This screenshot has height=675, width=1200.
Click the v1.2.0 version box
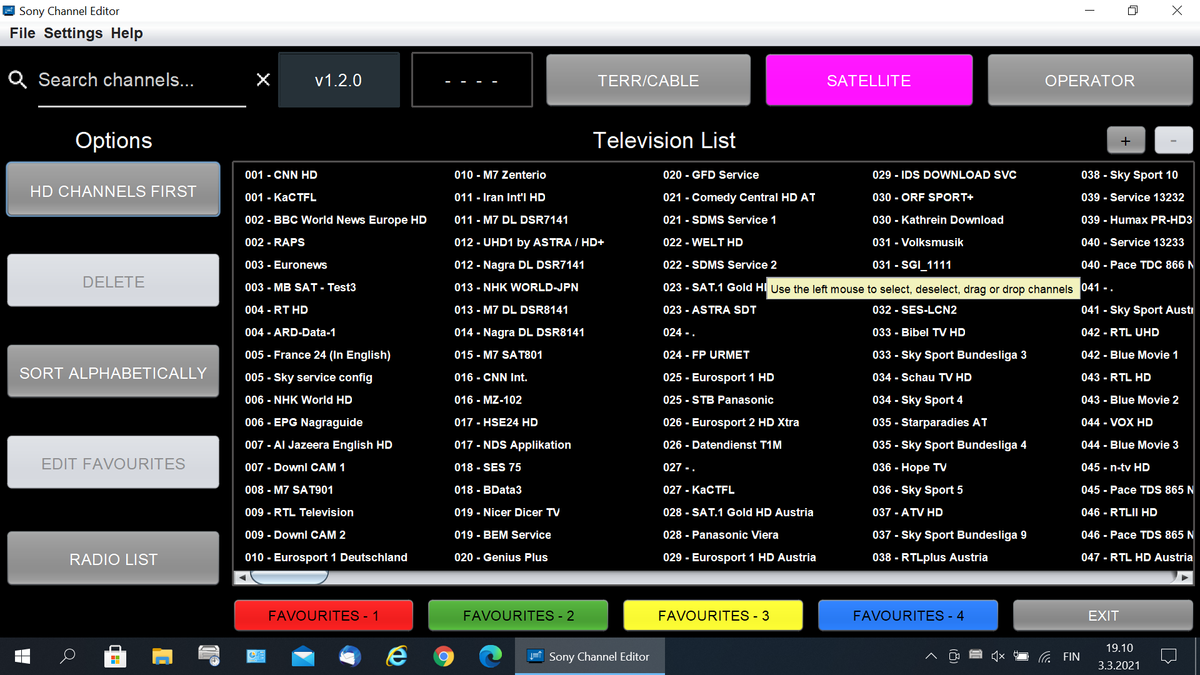point(338,80)
